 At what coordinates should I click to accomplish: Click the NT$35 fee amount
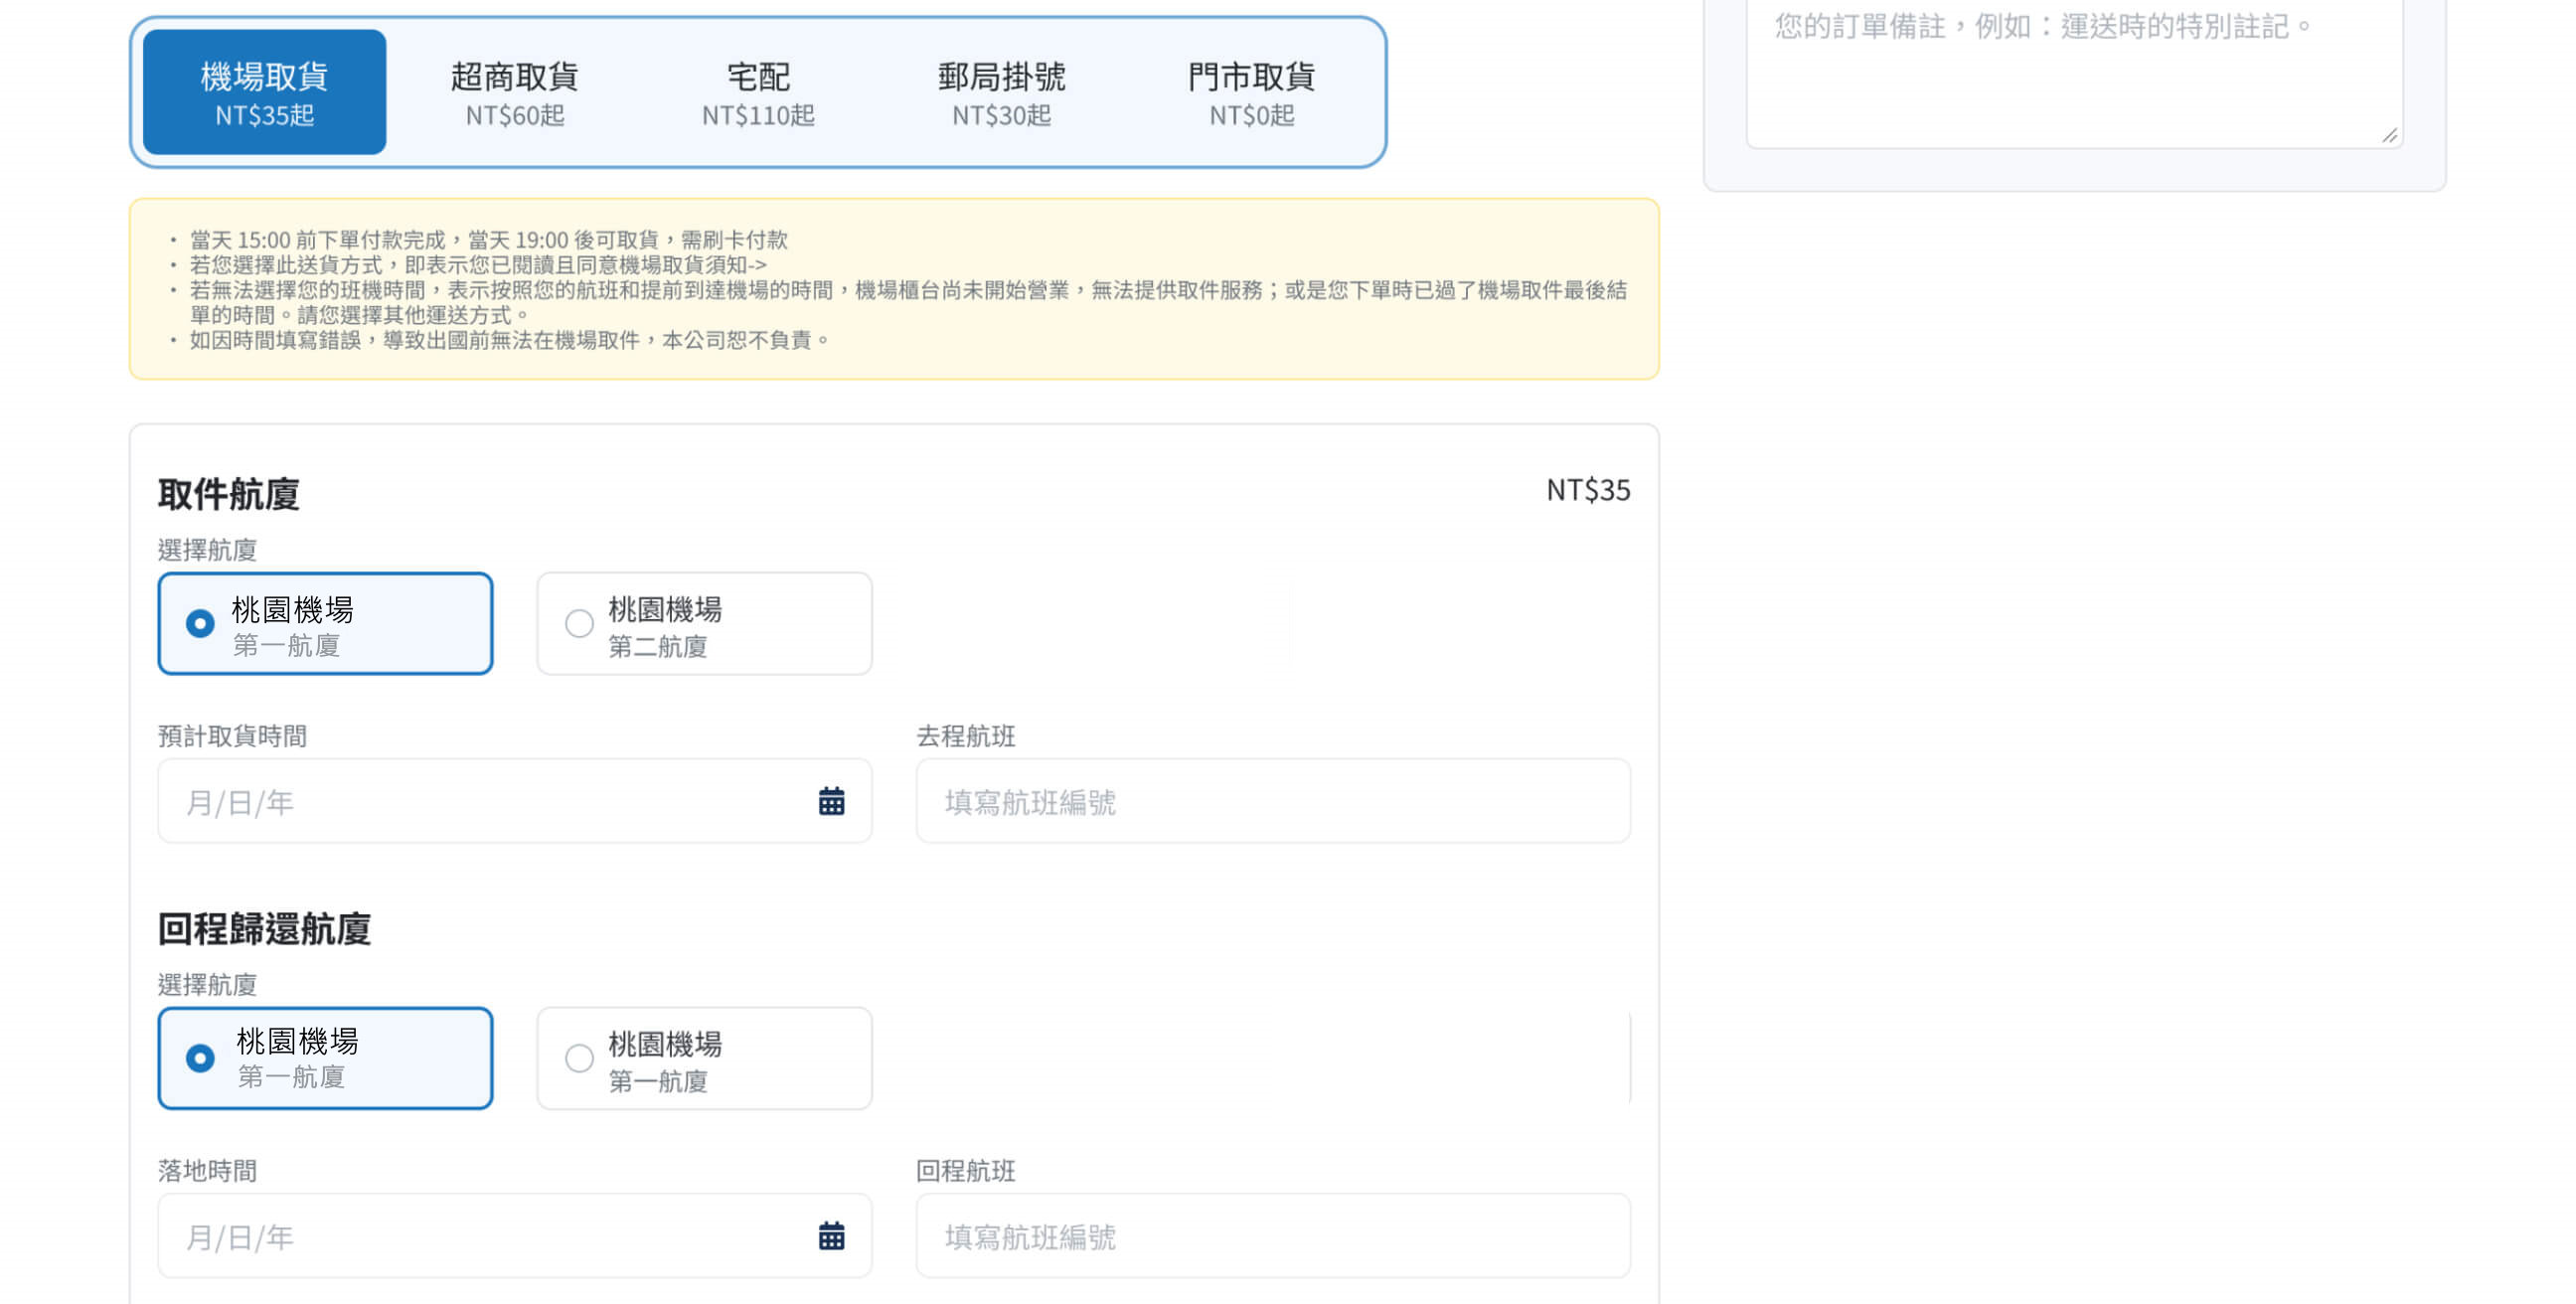click(x=1587, y=490)
